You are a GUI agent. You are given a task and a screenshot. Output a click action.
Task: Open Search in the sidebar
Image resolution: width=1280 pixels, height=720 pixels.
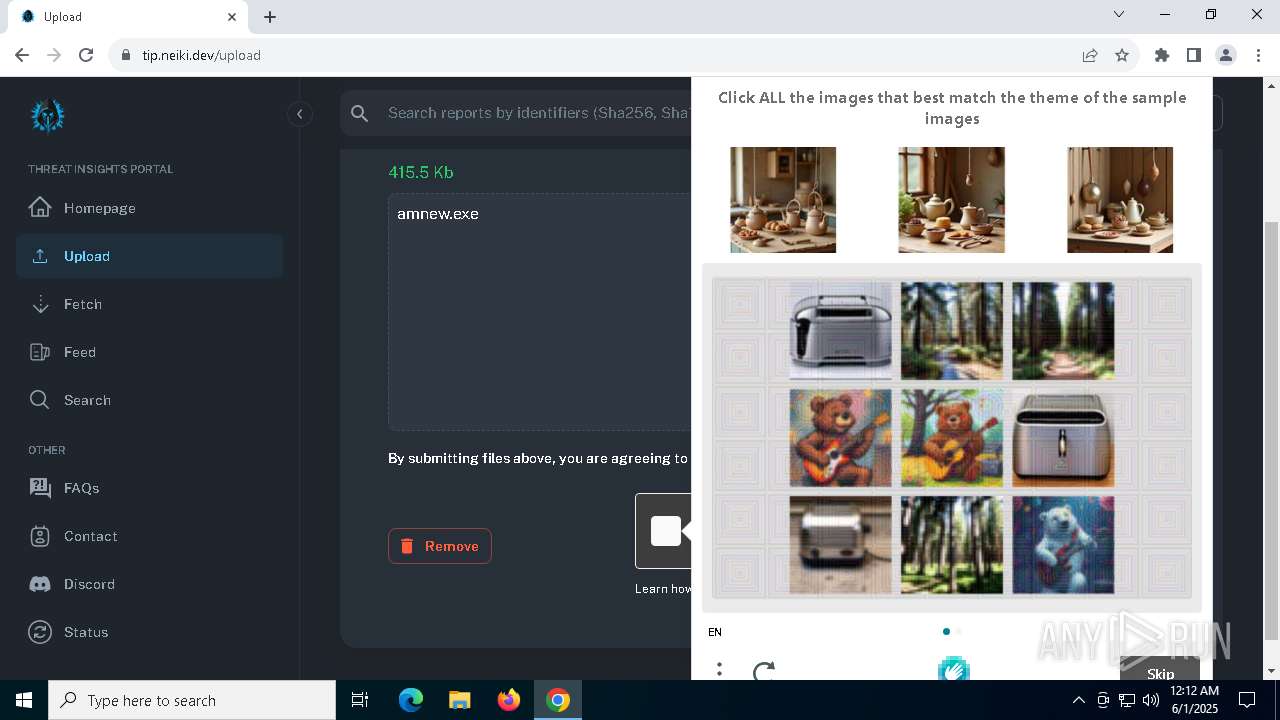150,400
